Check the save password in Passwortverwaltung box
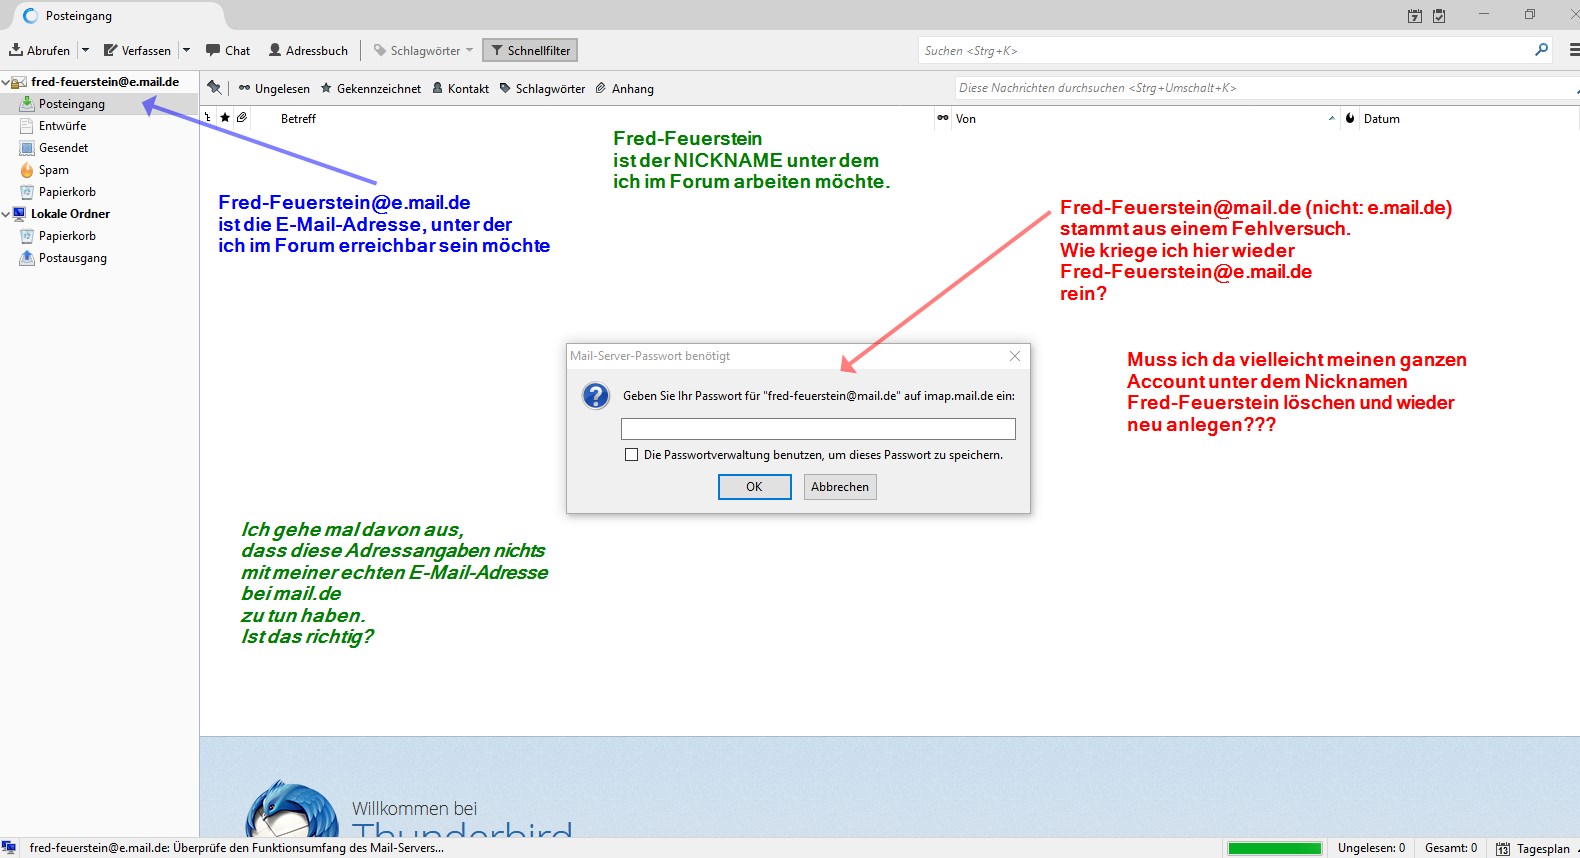The height and width of the screenshot is (858, 1580). (x=631, y=455)
